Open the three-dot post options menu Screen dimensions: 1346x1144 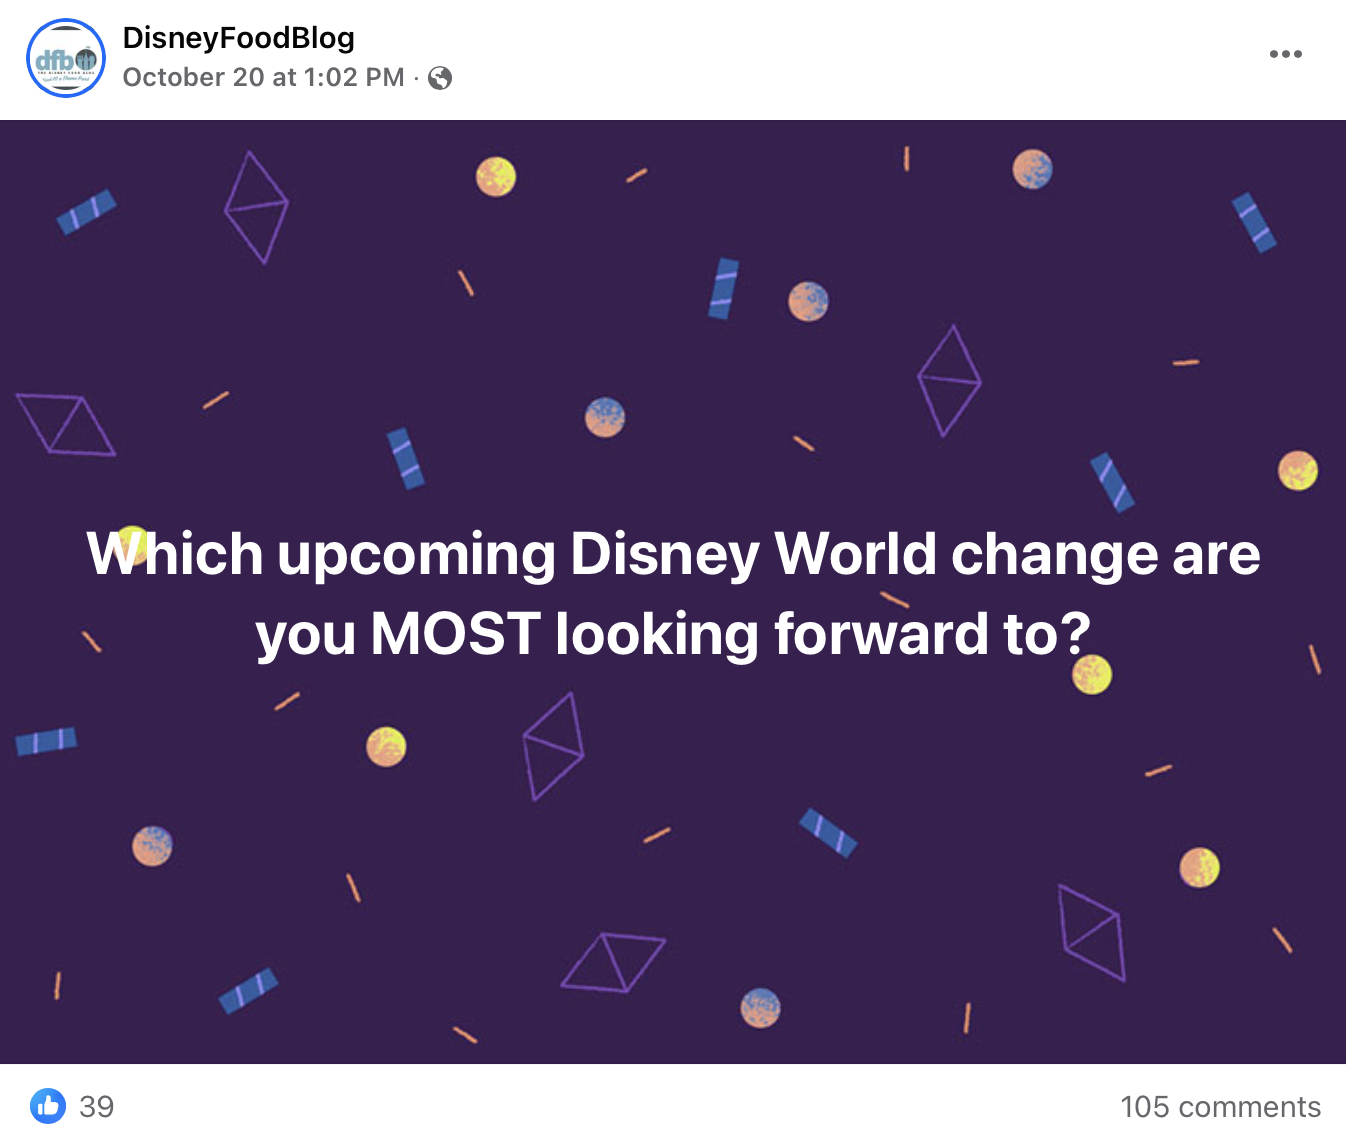(x=1285, y=54)
